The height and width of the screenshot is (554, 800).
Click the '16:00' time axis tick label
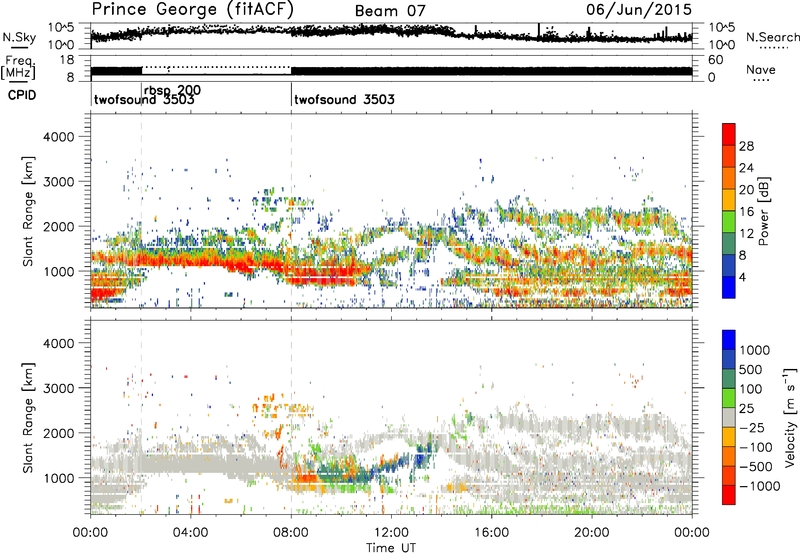coord(491,532)
